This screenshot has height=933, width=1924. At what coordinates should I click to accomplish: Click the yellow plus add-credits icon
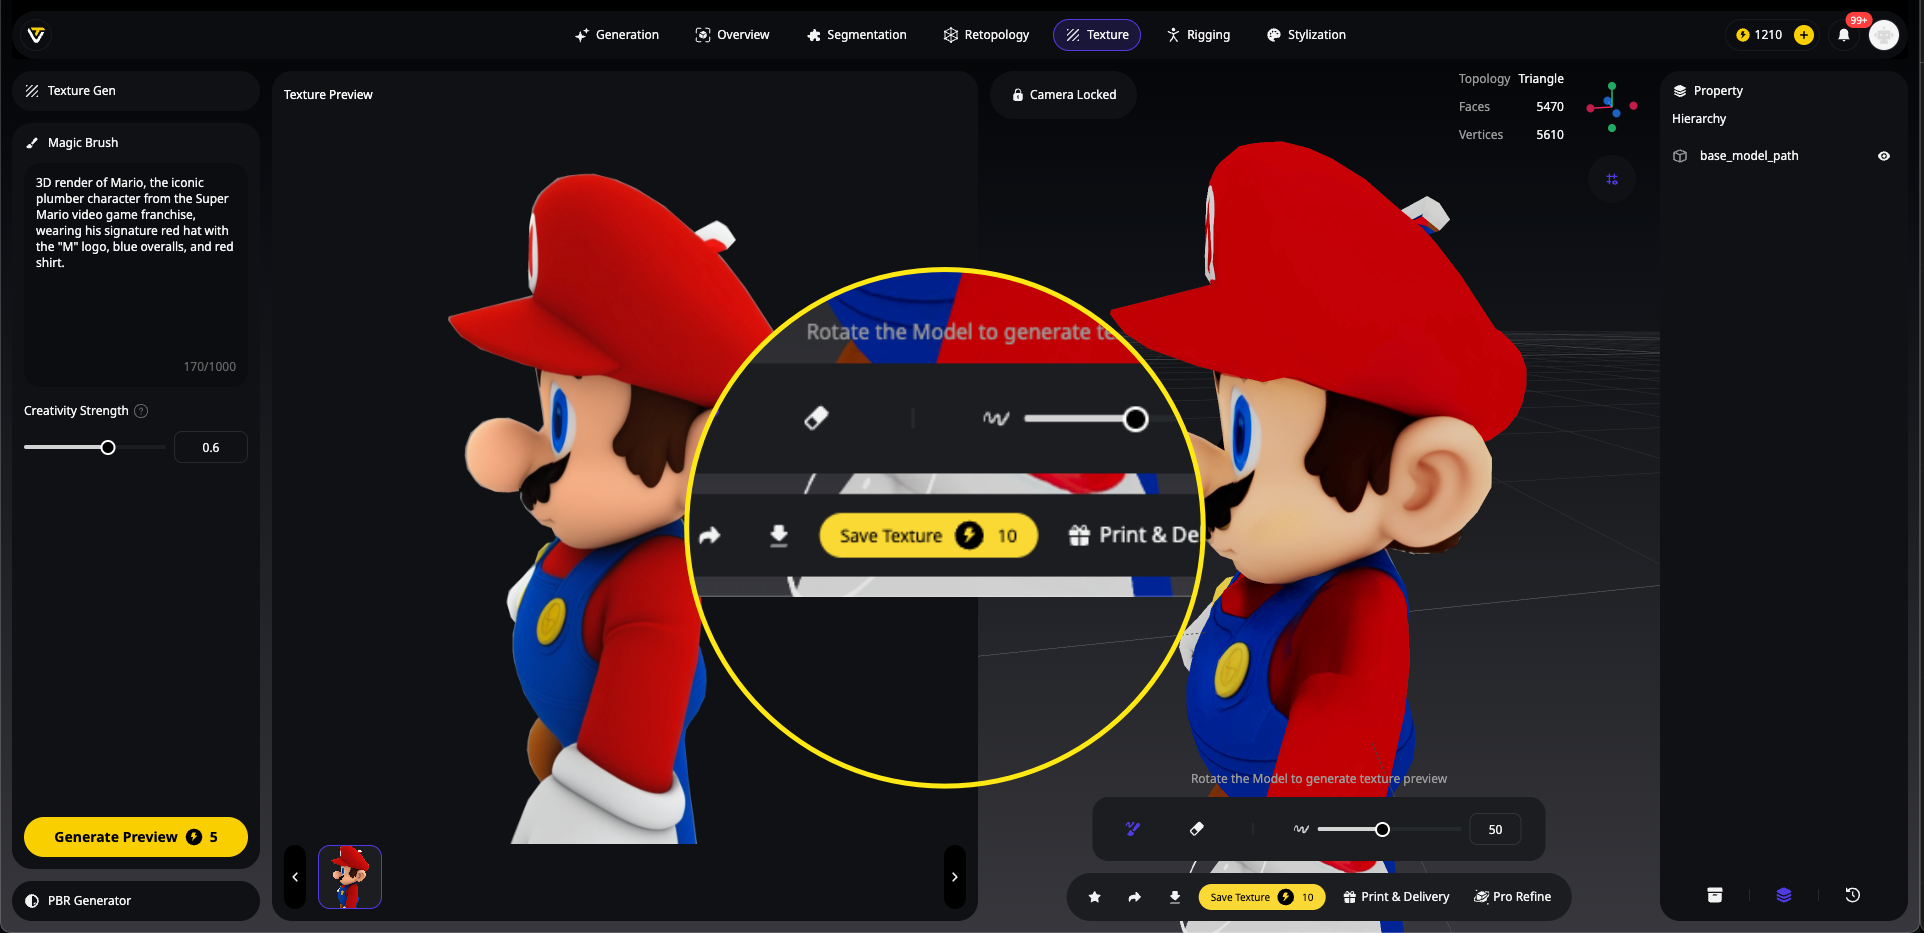[x=1804, y=35]
